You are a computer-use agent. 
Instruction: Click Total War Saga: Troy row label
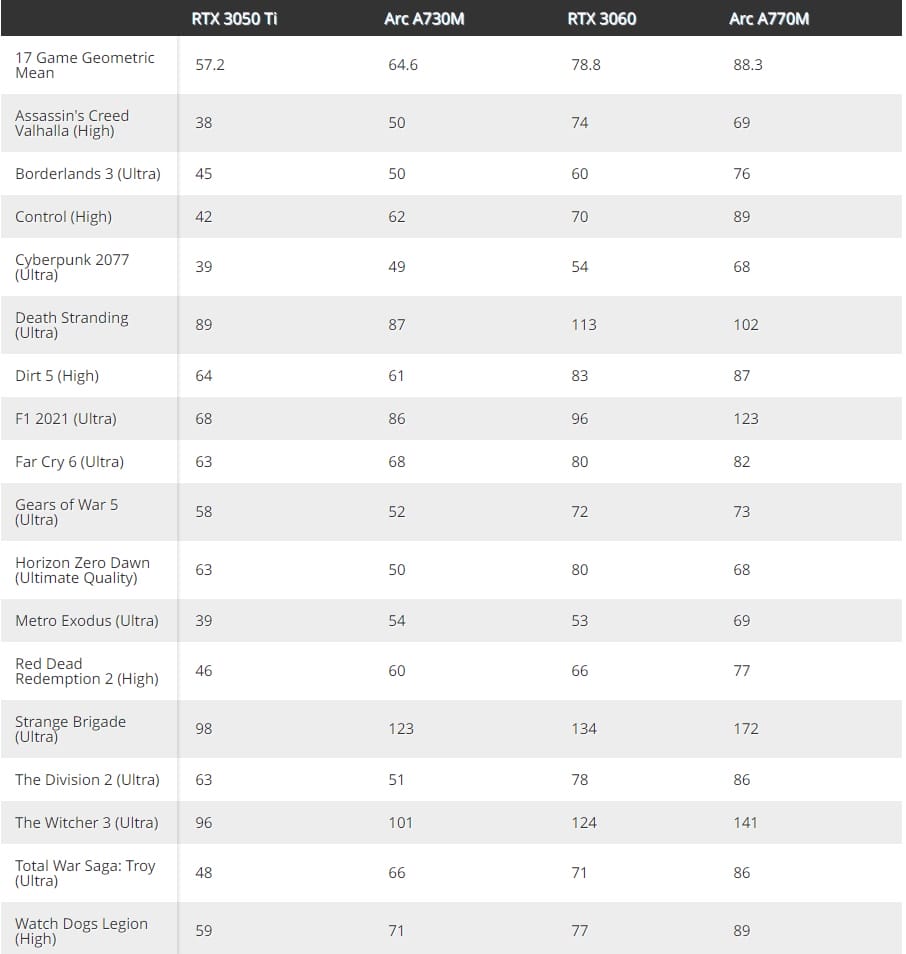pos(85,873)
